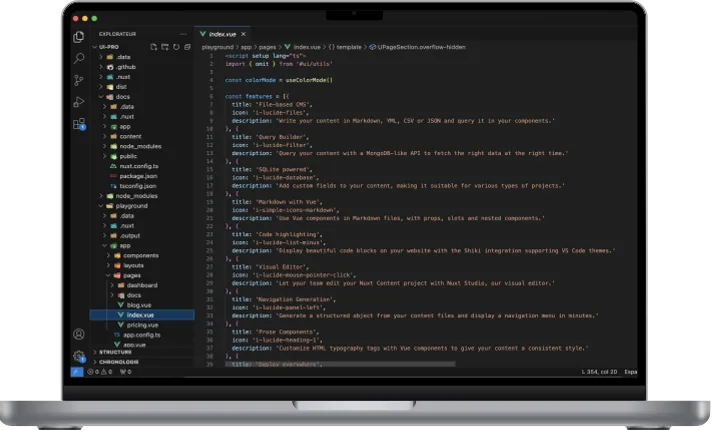Viewport: 712px width, 430px height.
Task: Click code text "icon: 'i-lucide-database'"
Action: 275,178
